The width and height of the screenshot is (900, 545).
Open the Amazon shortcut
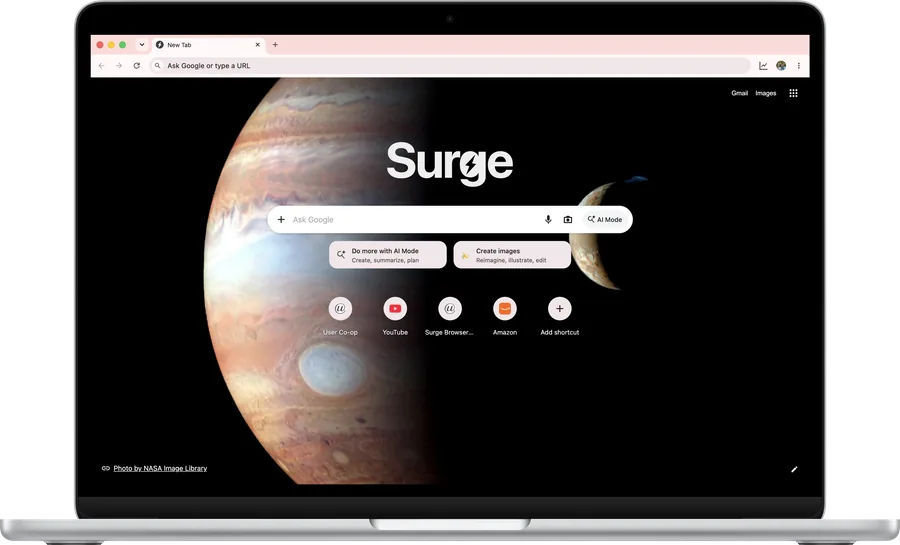[505, 316]
